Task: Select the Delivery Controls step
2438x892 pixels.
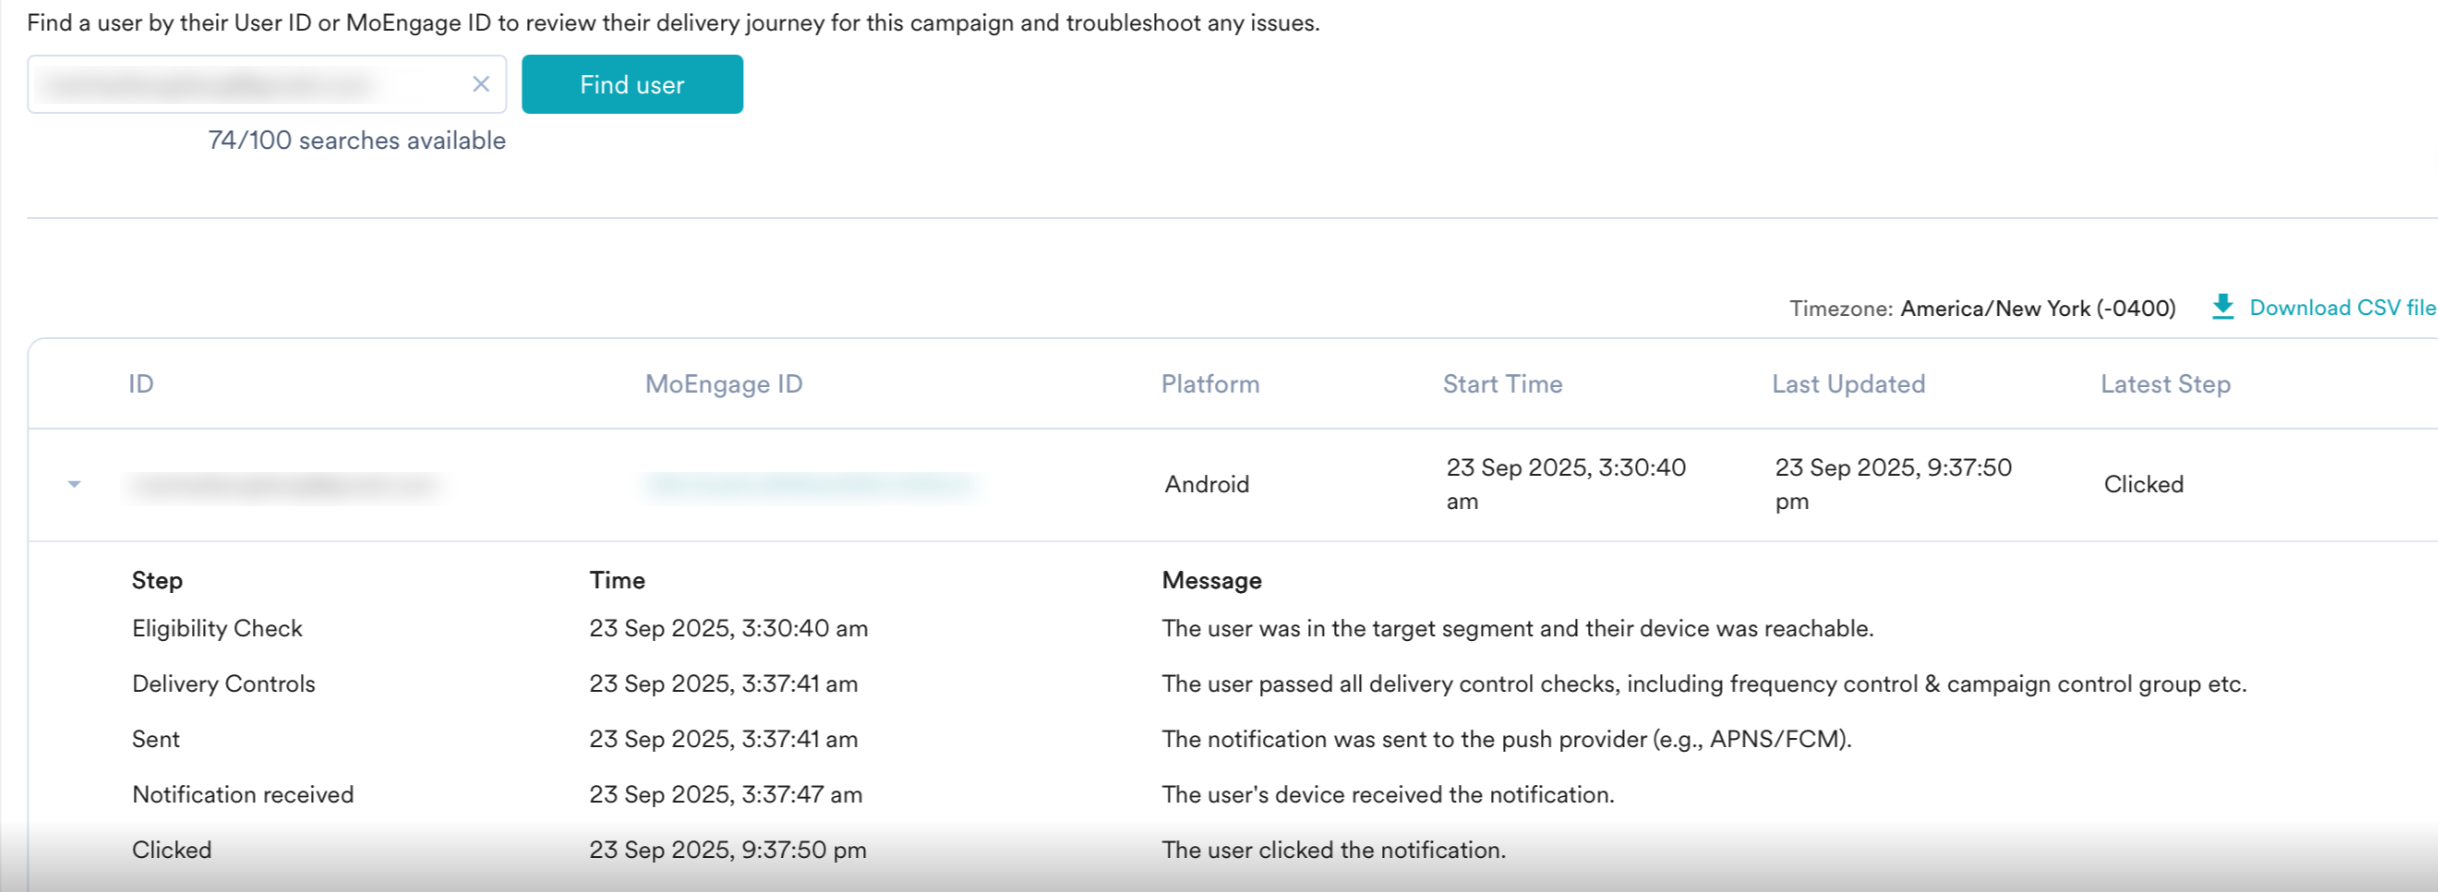Action: [223, 684]
